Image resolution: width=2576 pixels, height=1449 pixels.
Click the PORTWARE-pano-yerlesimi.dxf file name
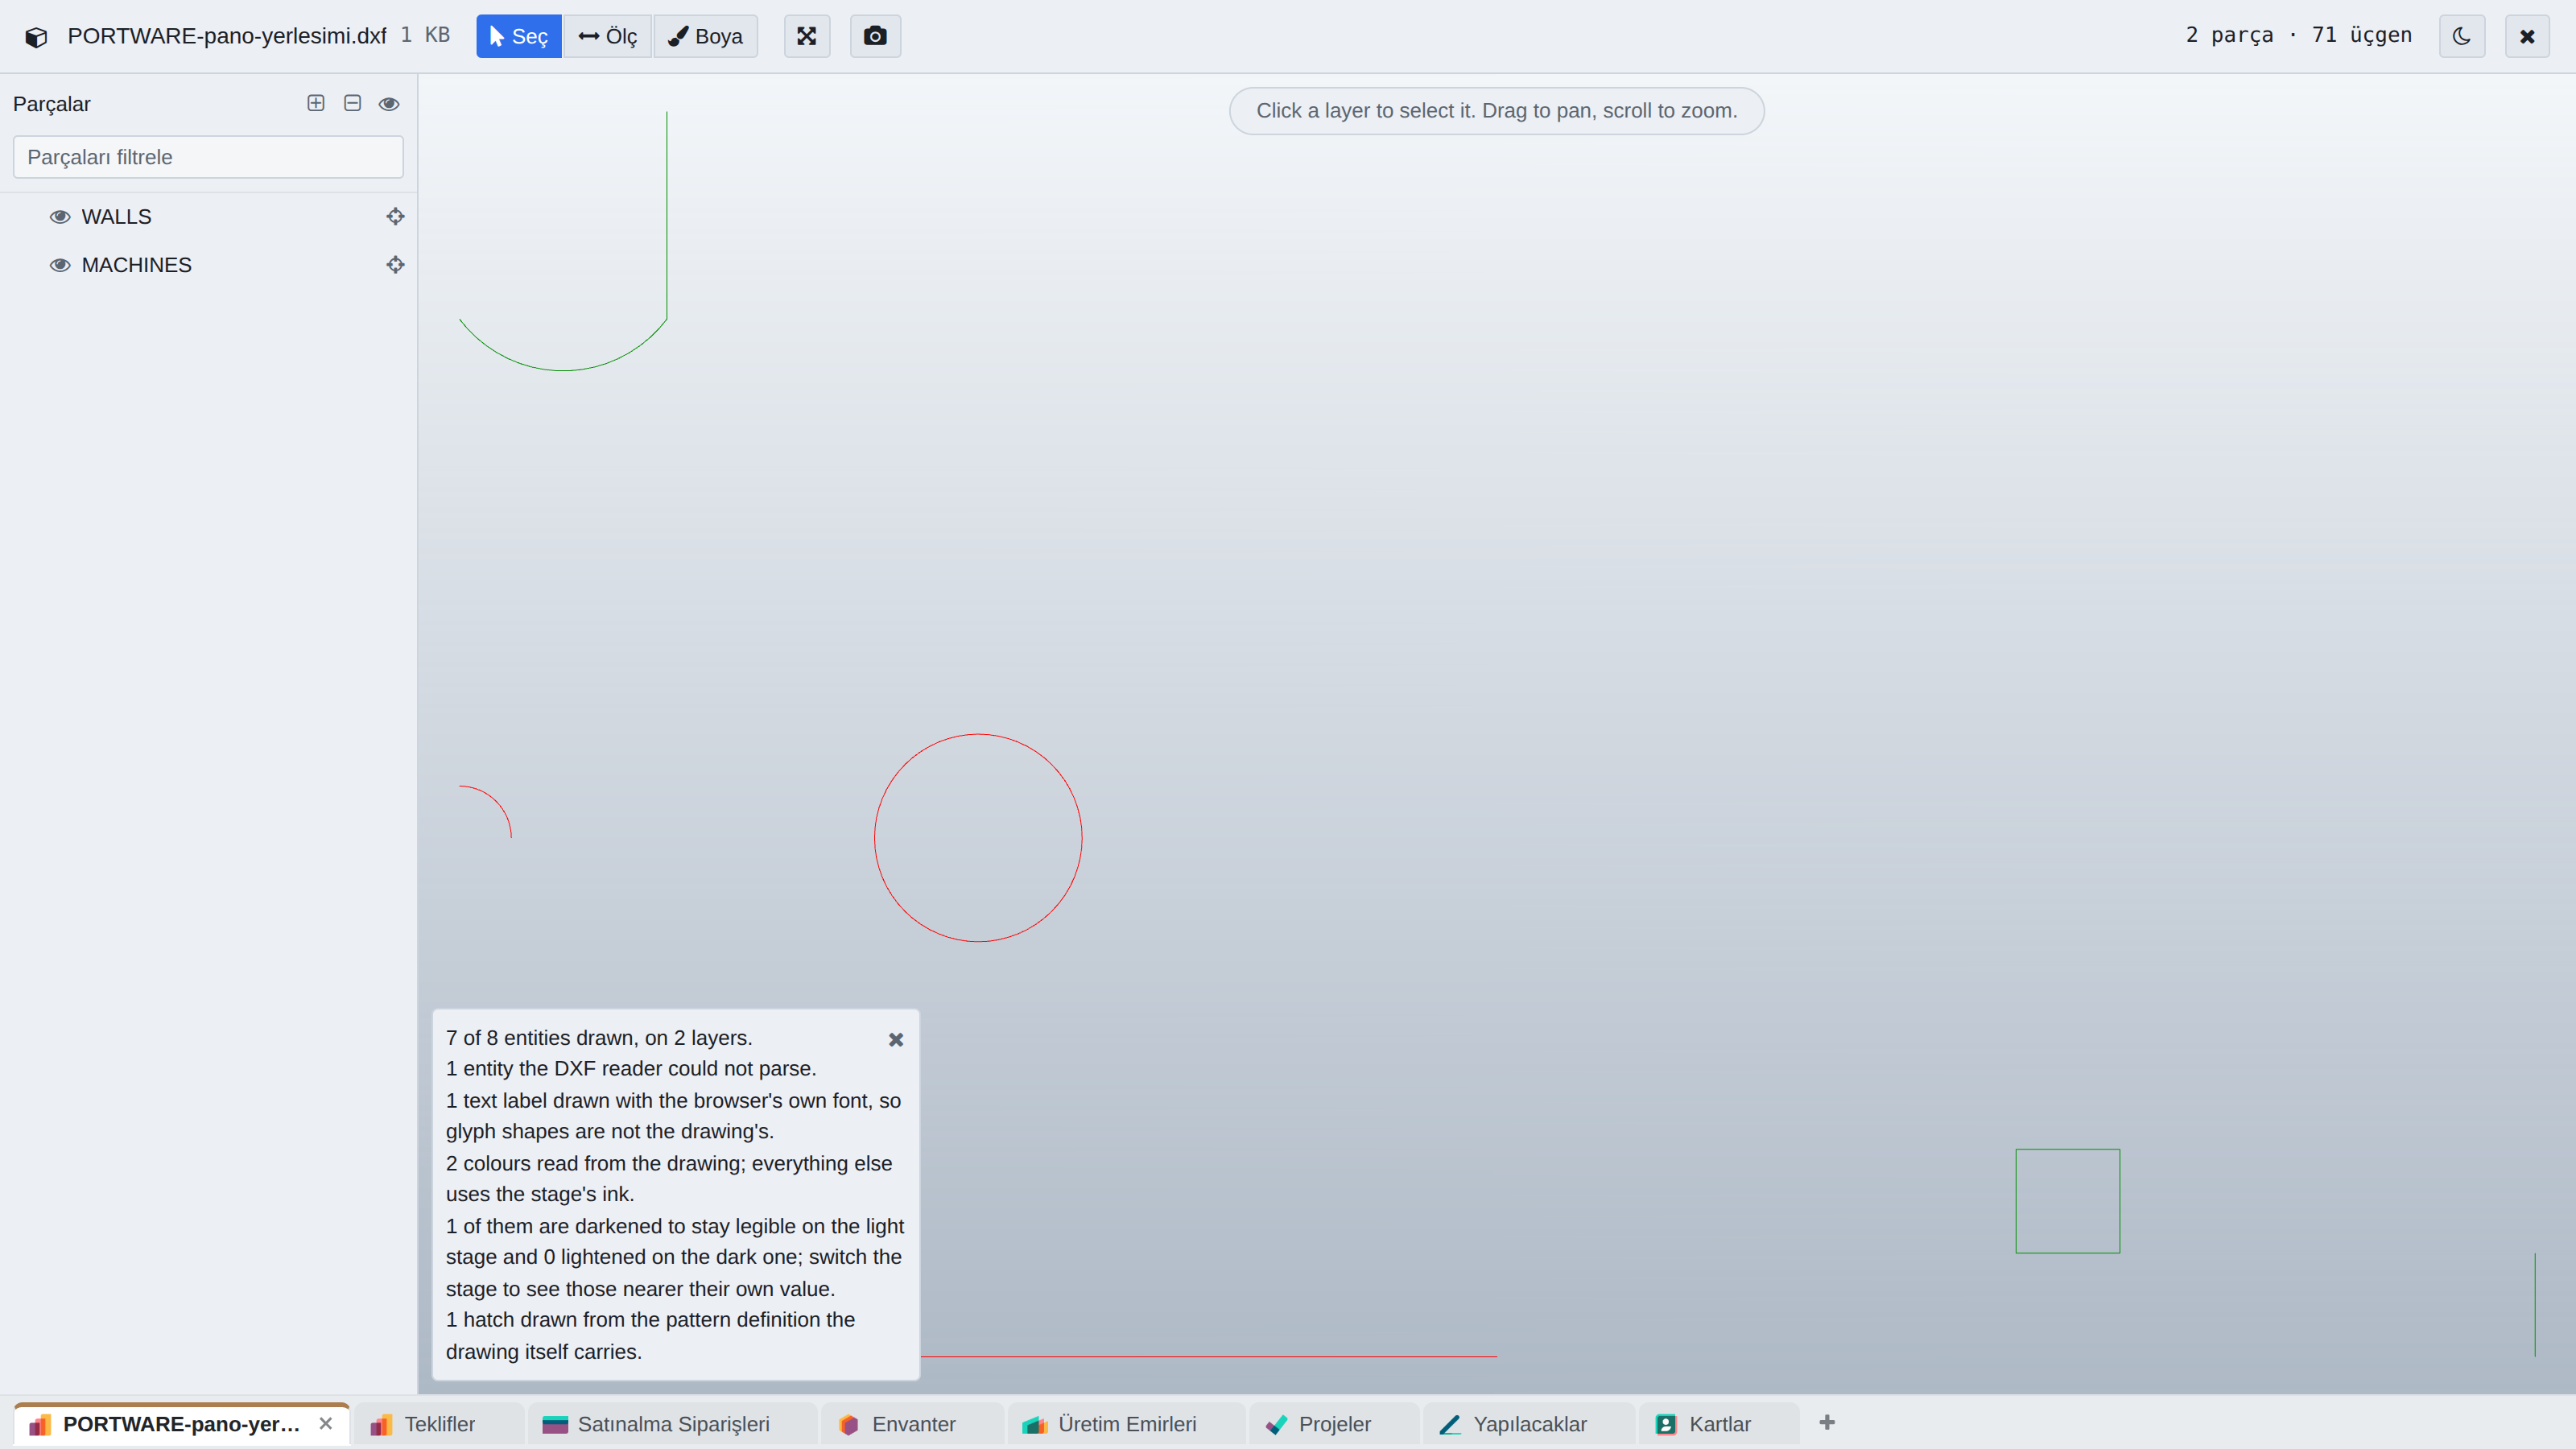[x=227, y=36]
